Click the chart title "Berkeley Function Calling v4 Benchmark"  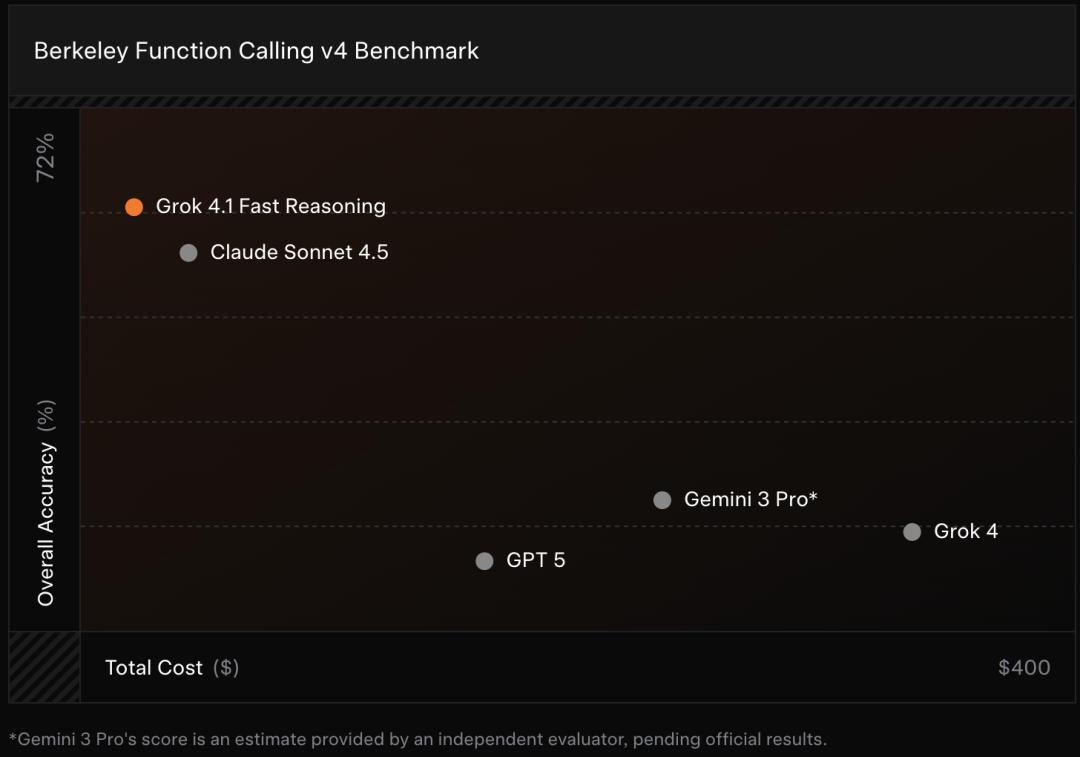[x=256, y=51]
